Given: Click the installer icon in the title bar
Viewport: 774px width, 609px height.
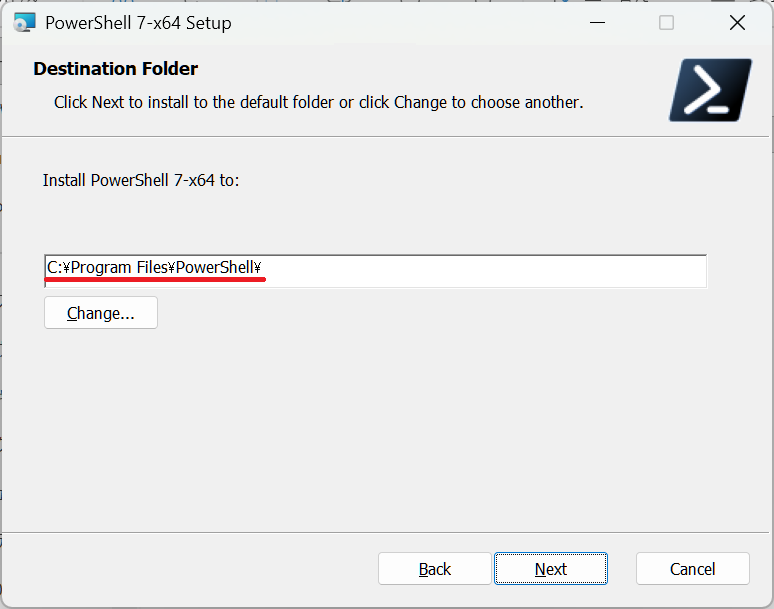Looking at the screenshot, I should pos(24,23).
